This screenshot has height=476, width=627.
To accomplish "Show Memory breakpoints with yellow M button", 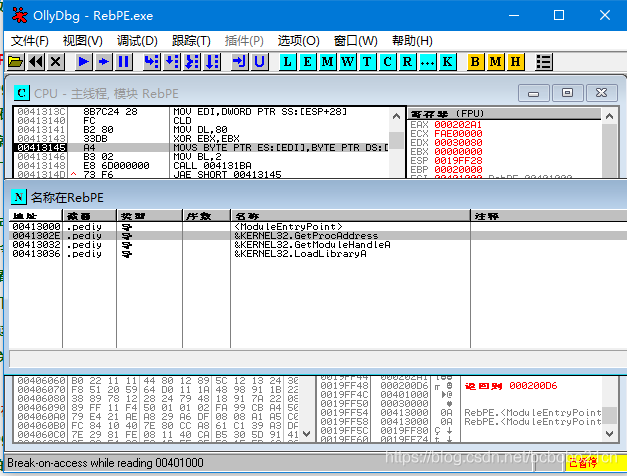I will (495, 62).
